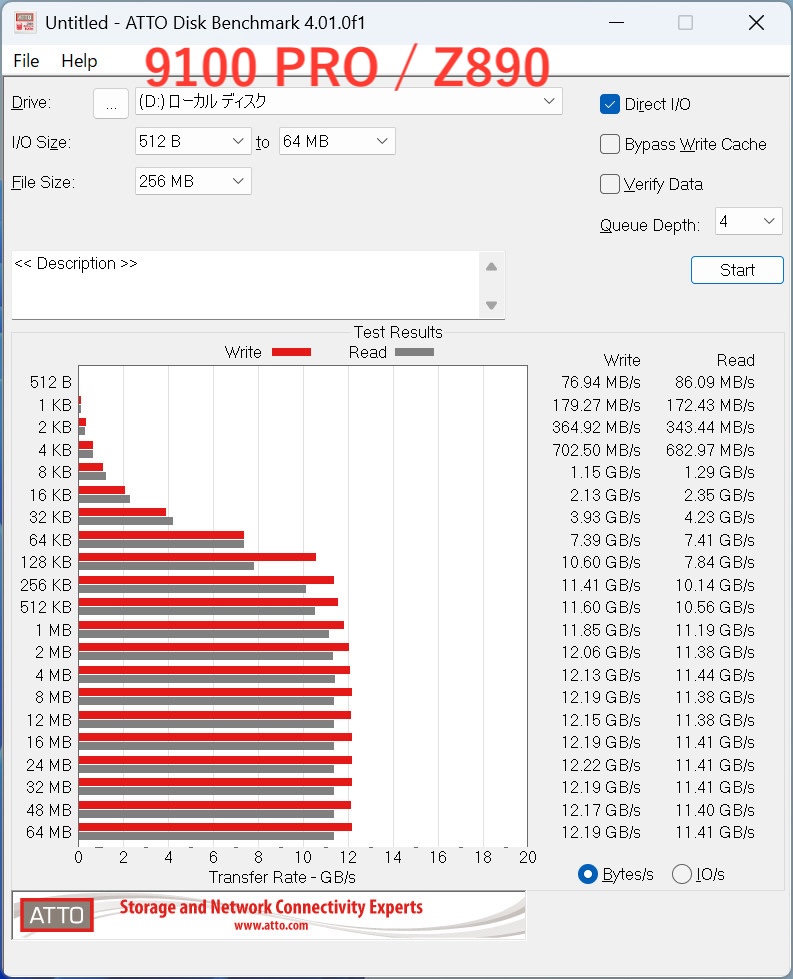This screenshot has height=979, width=793.
Task: Select the IO/s radio button
Action: click(682, 874)
